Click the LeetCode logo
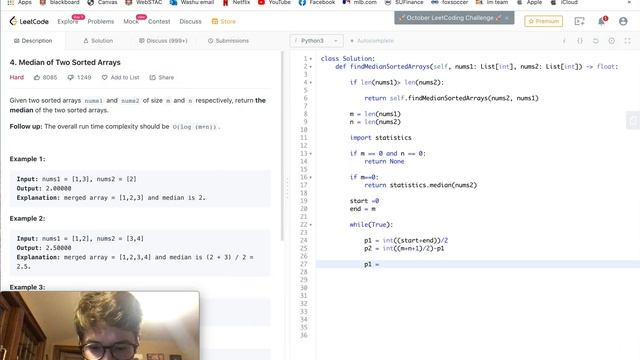Image resolution: width=640 pixels, height=360 pixels. click(29, 21)
